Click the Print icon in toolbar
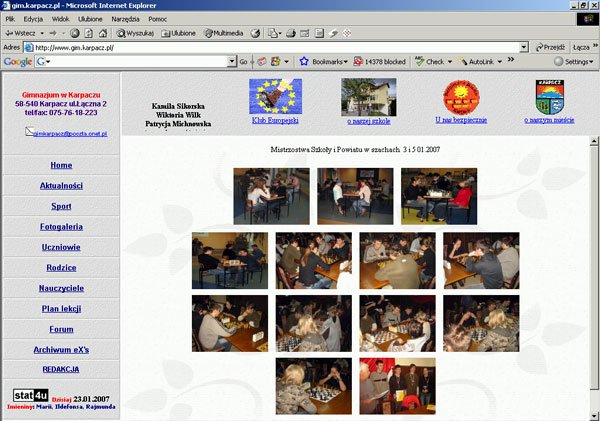 click(291, 33)
